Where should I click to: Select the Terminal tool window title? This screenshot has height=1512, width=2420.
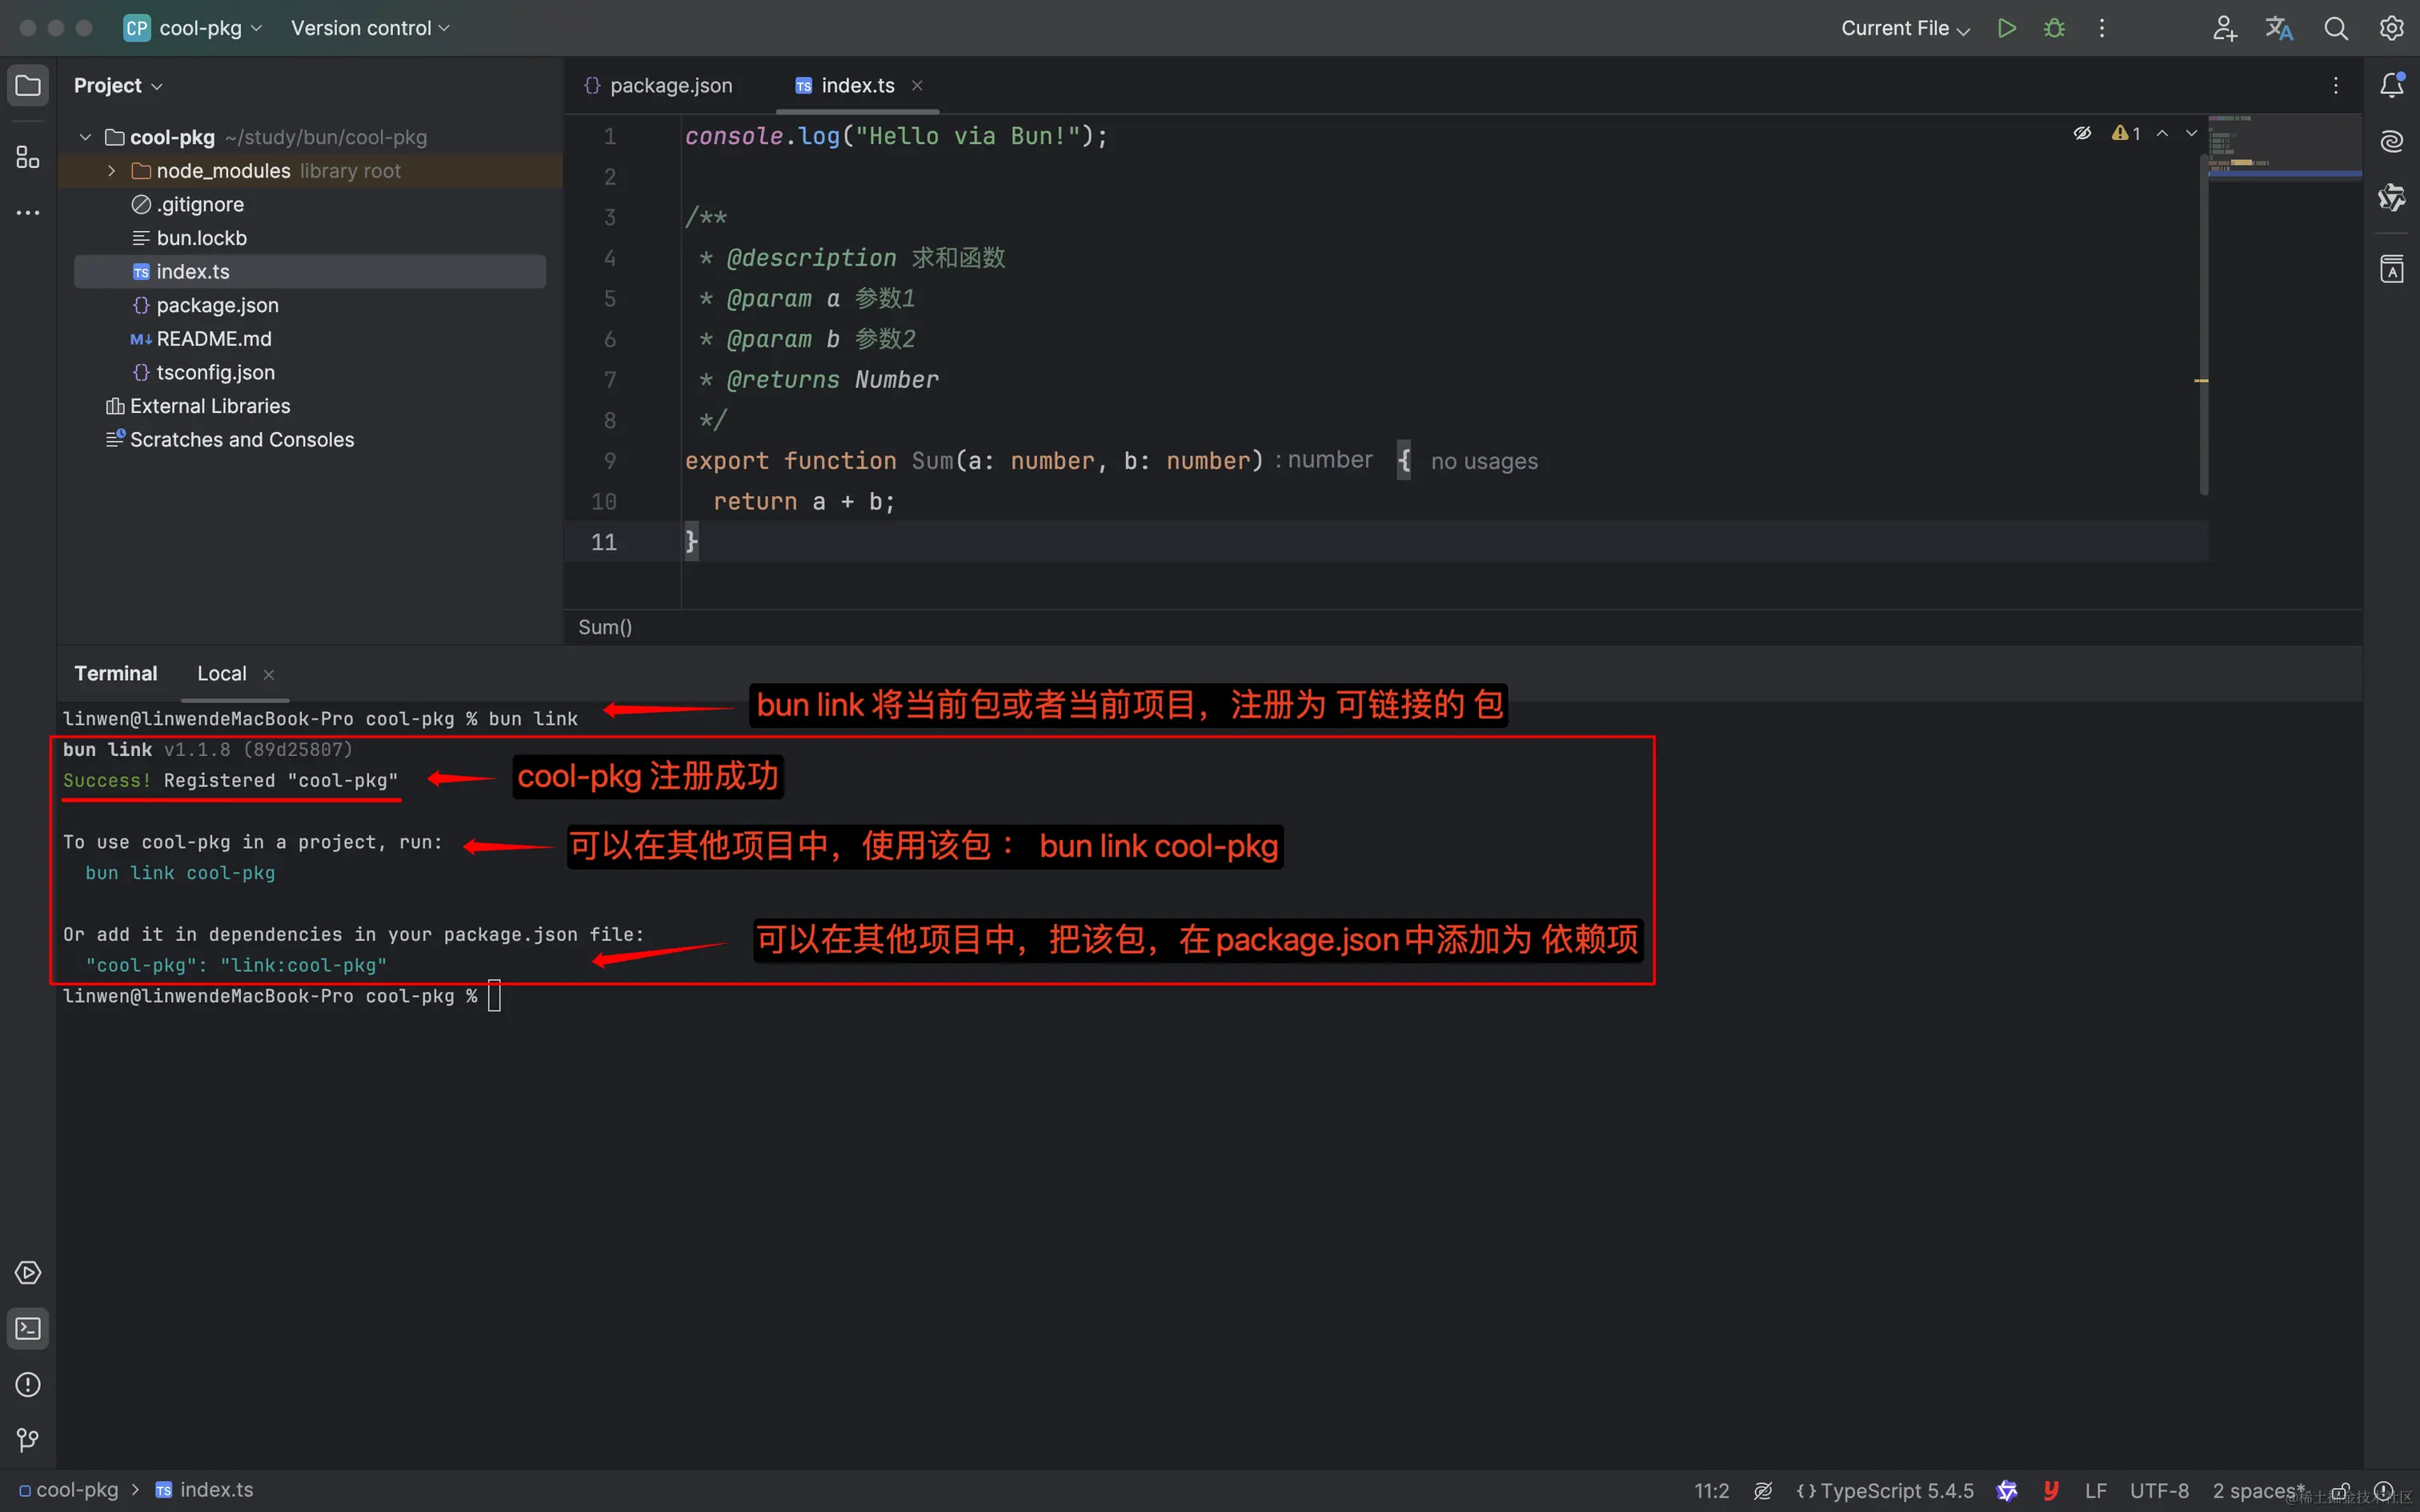(x=116, y=673)
